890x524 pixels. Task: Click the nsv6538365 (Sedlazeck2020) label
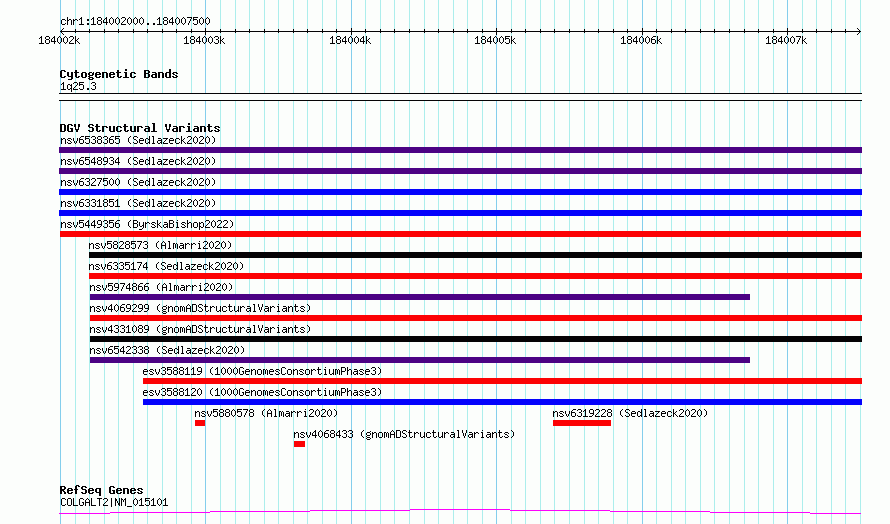point(138,140)
